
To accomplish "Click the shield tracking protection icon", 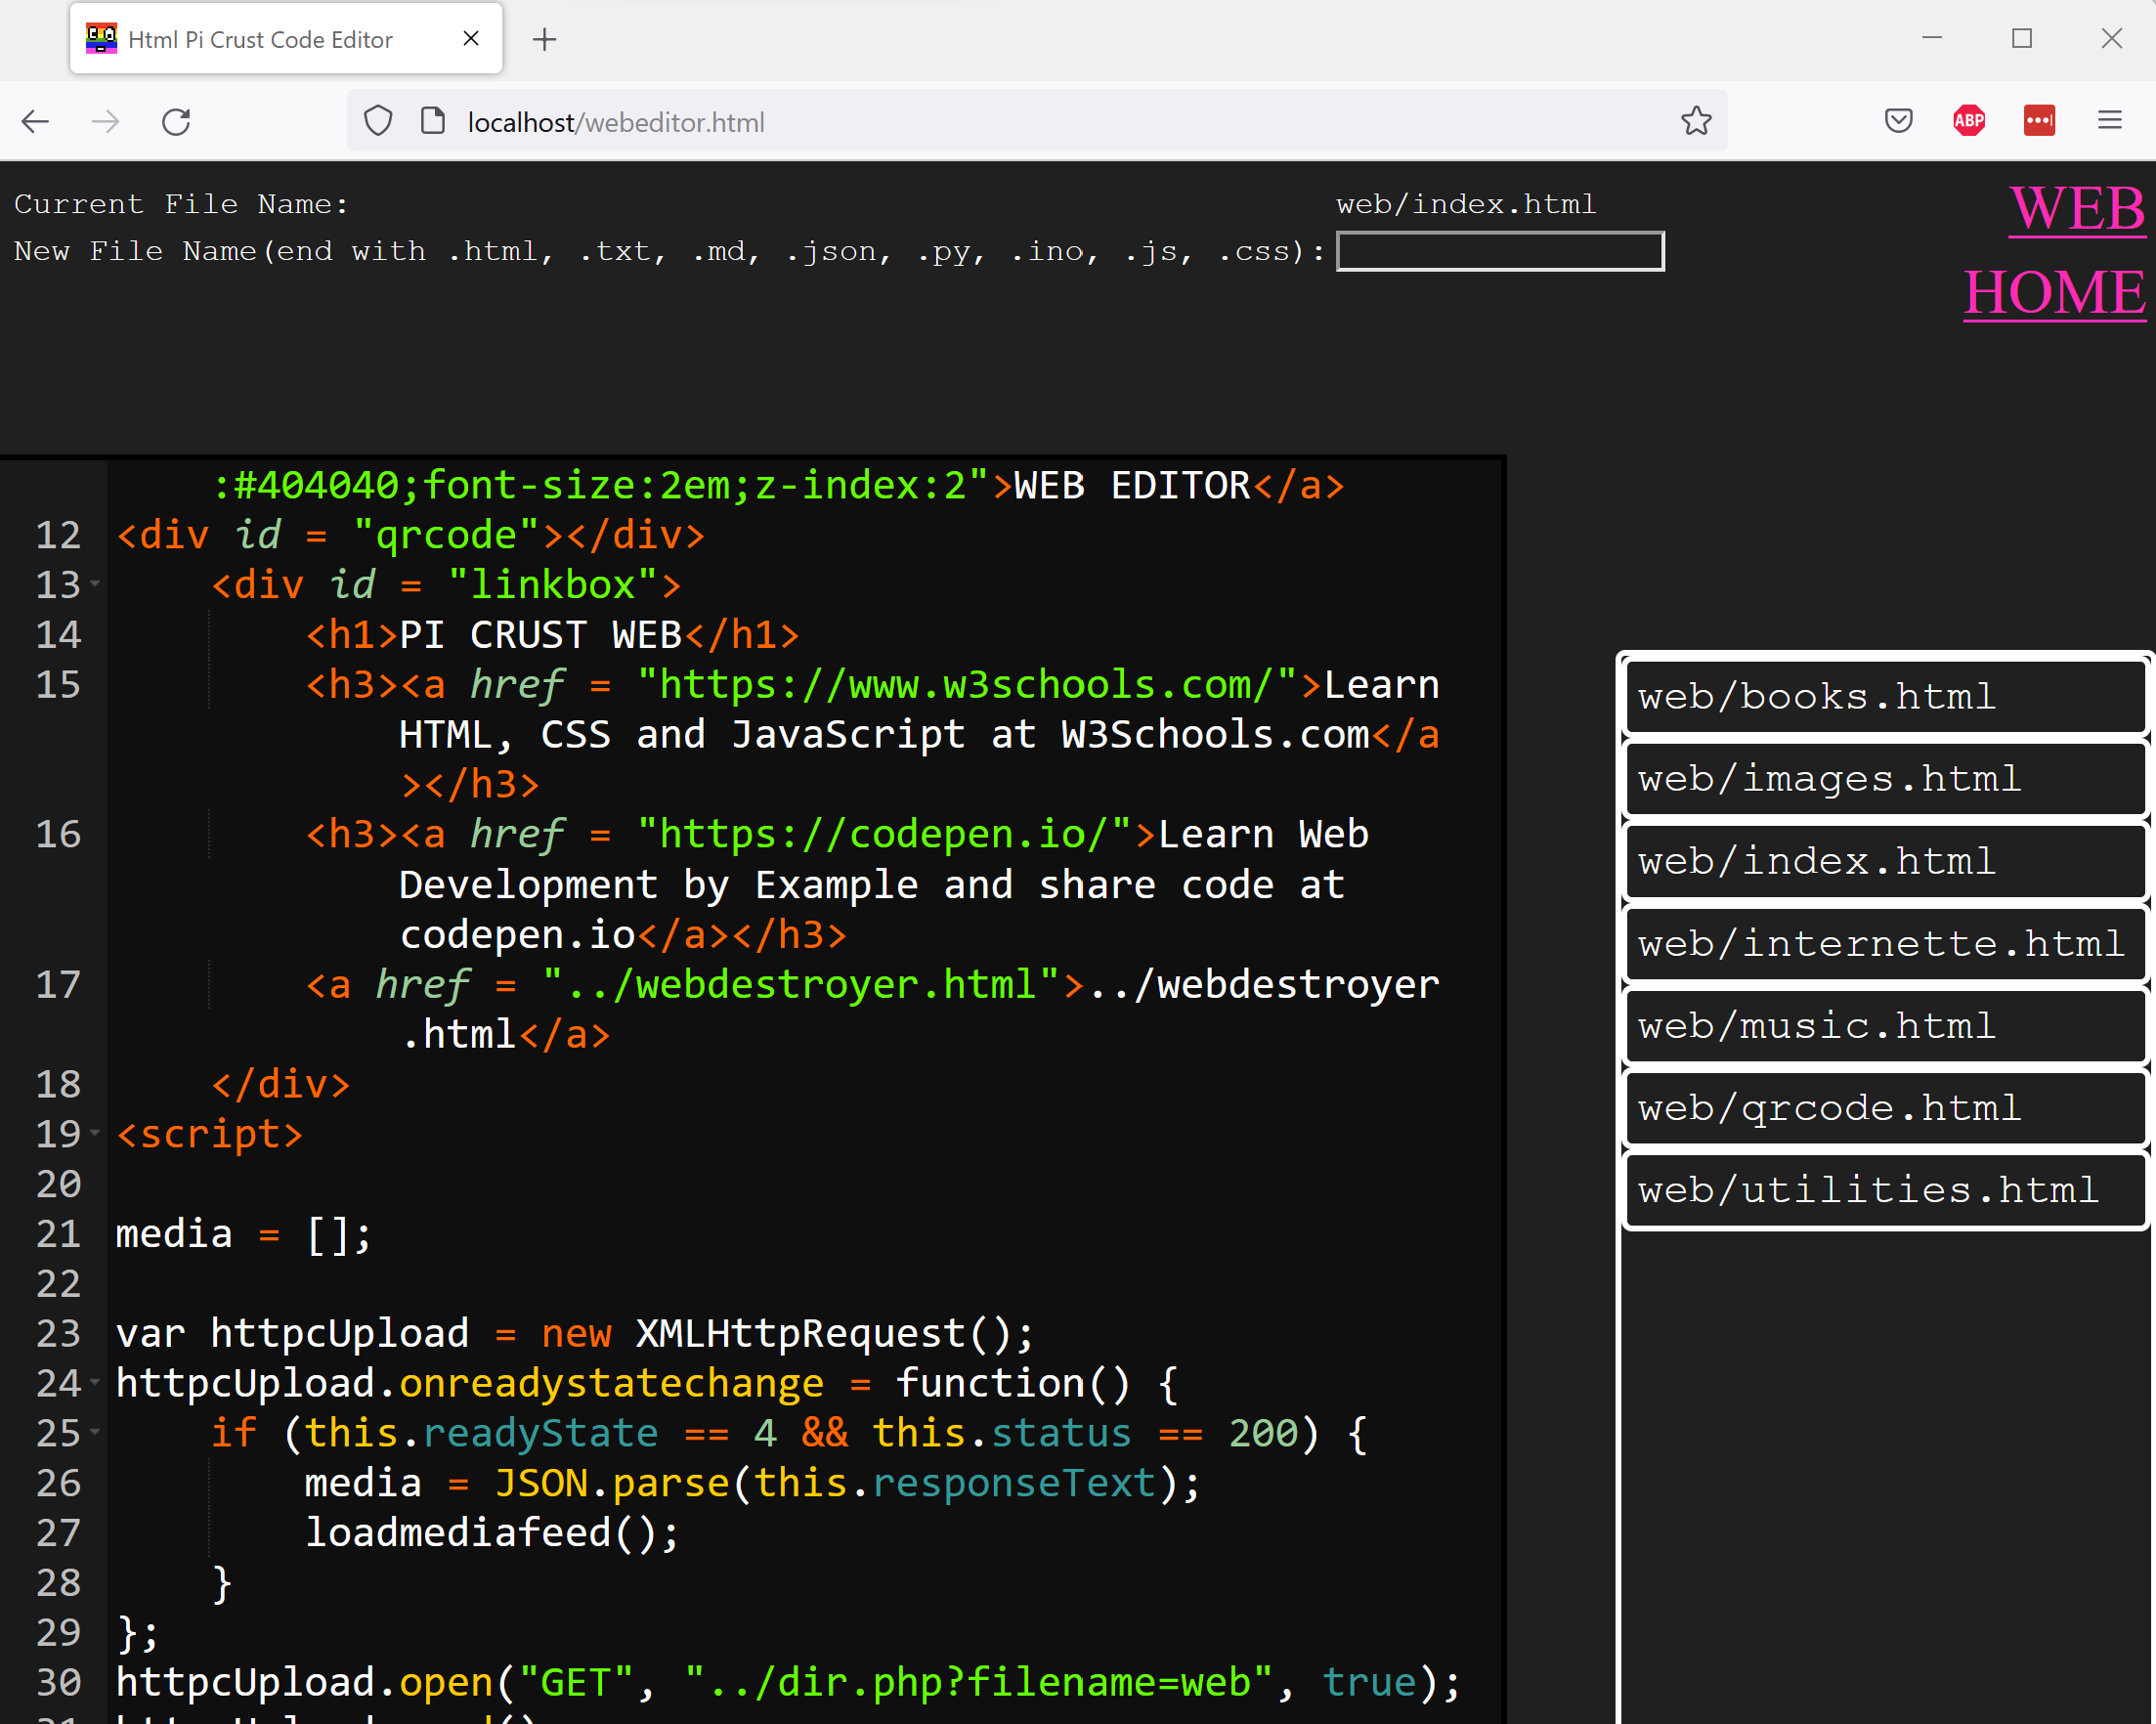I will tap(378, 122).
